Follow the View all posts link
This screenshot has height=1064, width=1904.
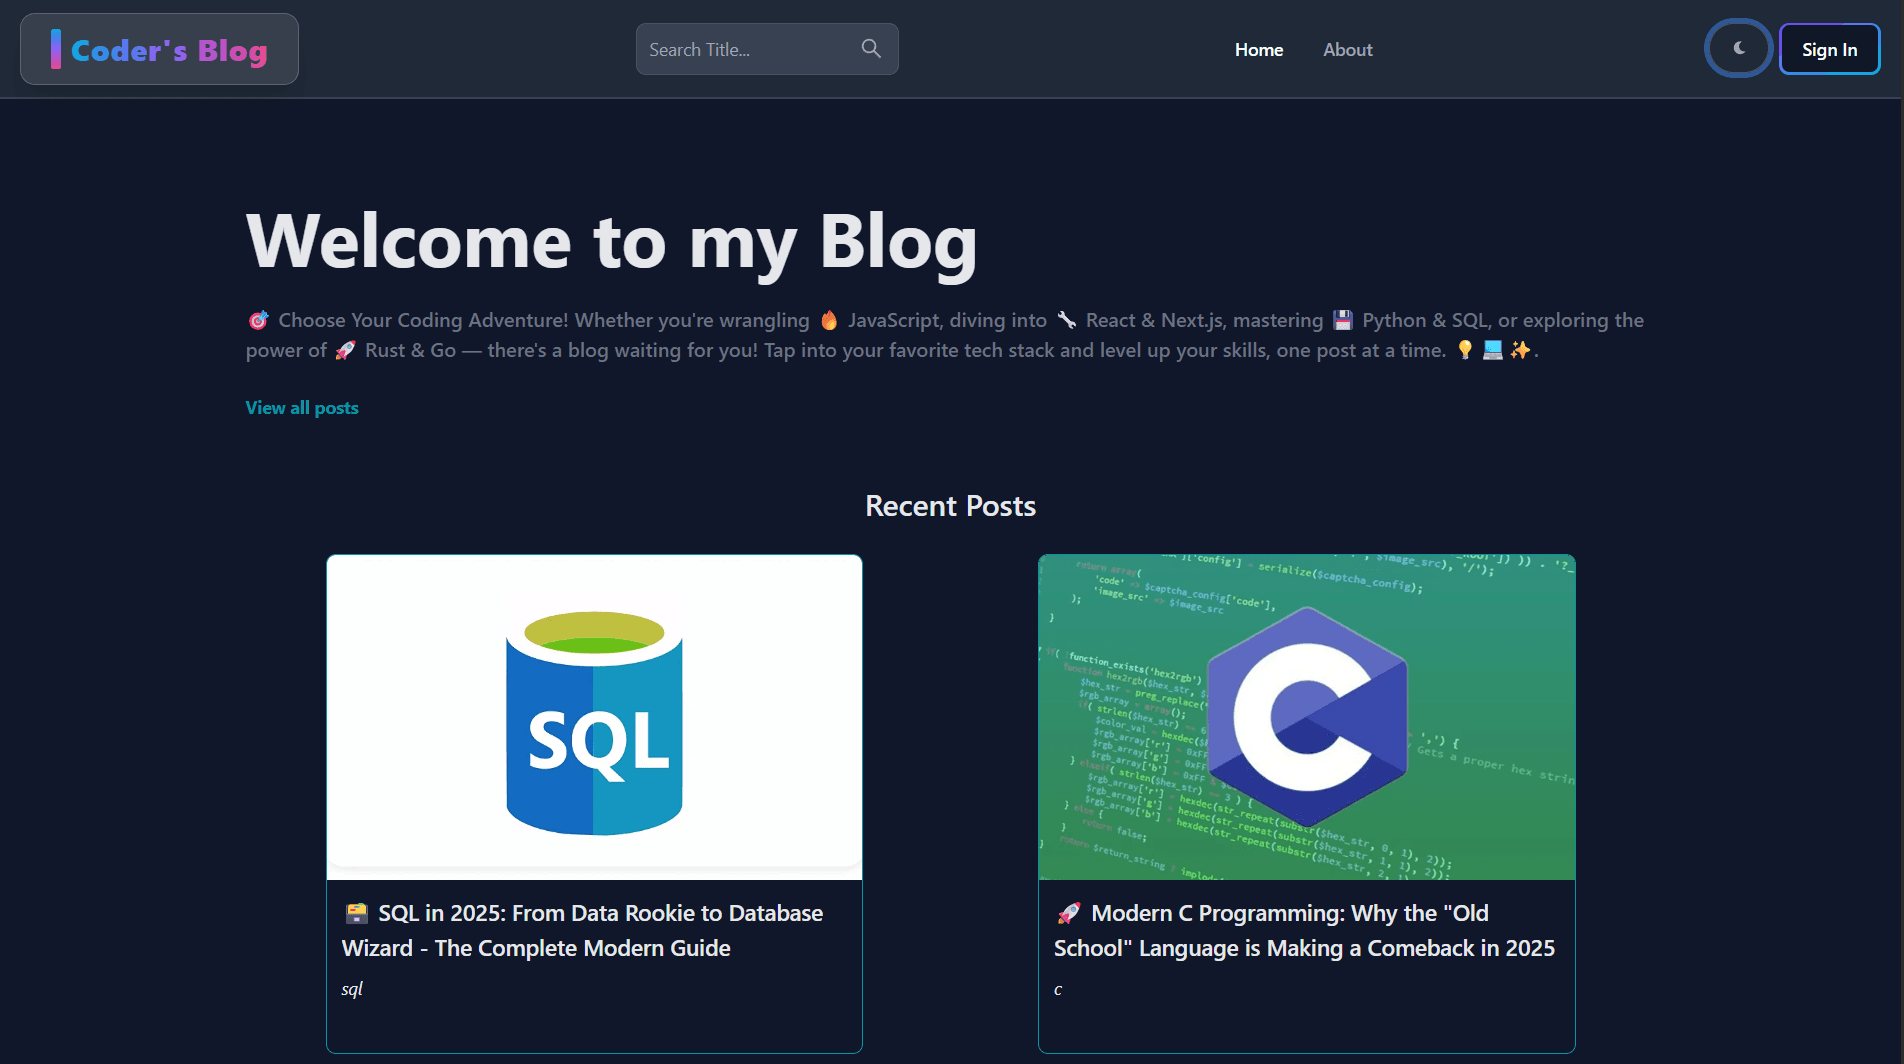tap(301, 407)
